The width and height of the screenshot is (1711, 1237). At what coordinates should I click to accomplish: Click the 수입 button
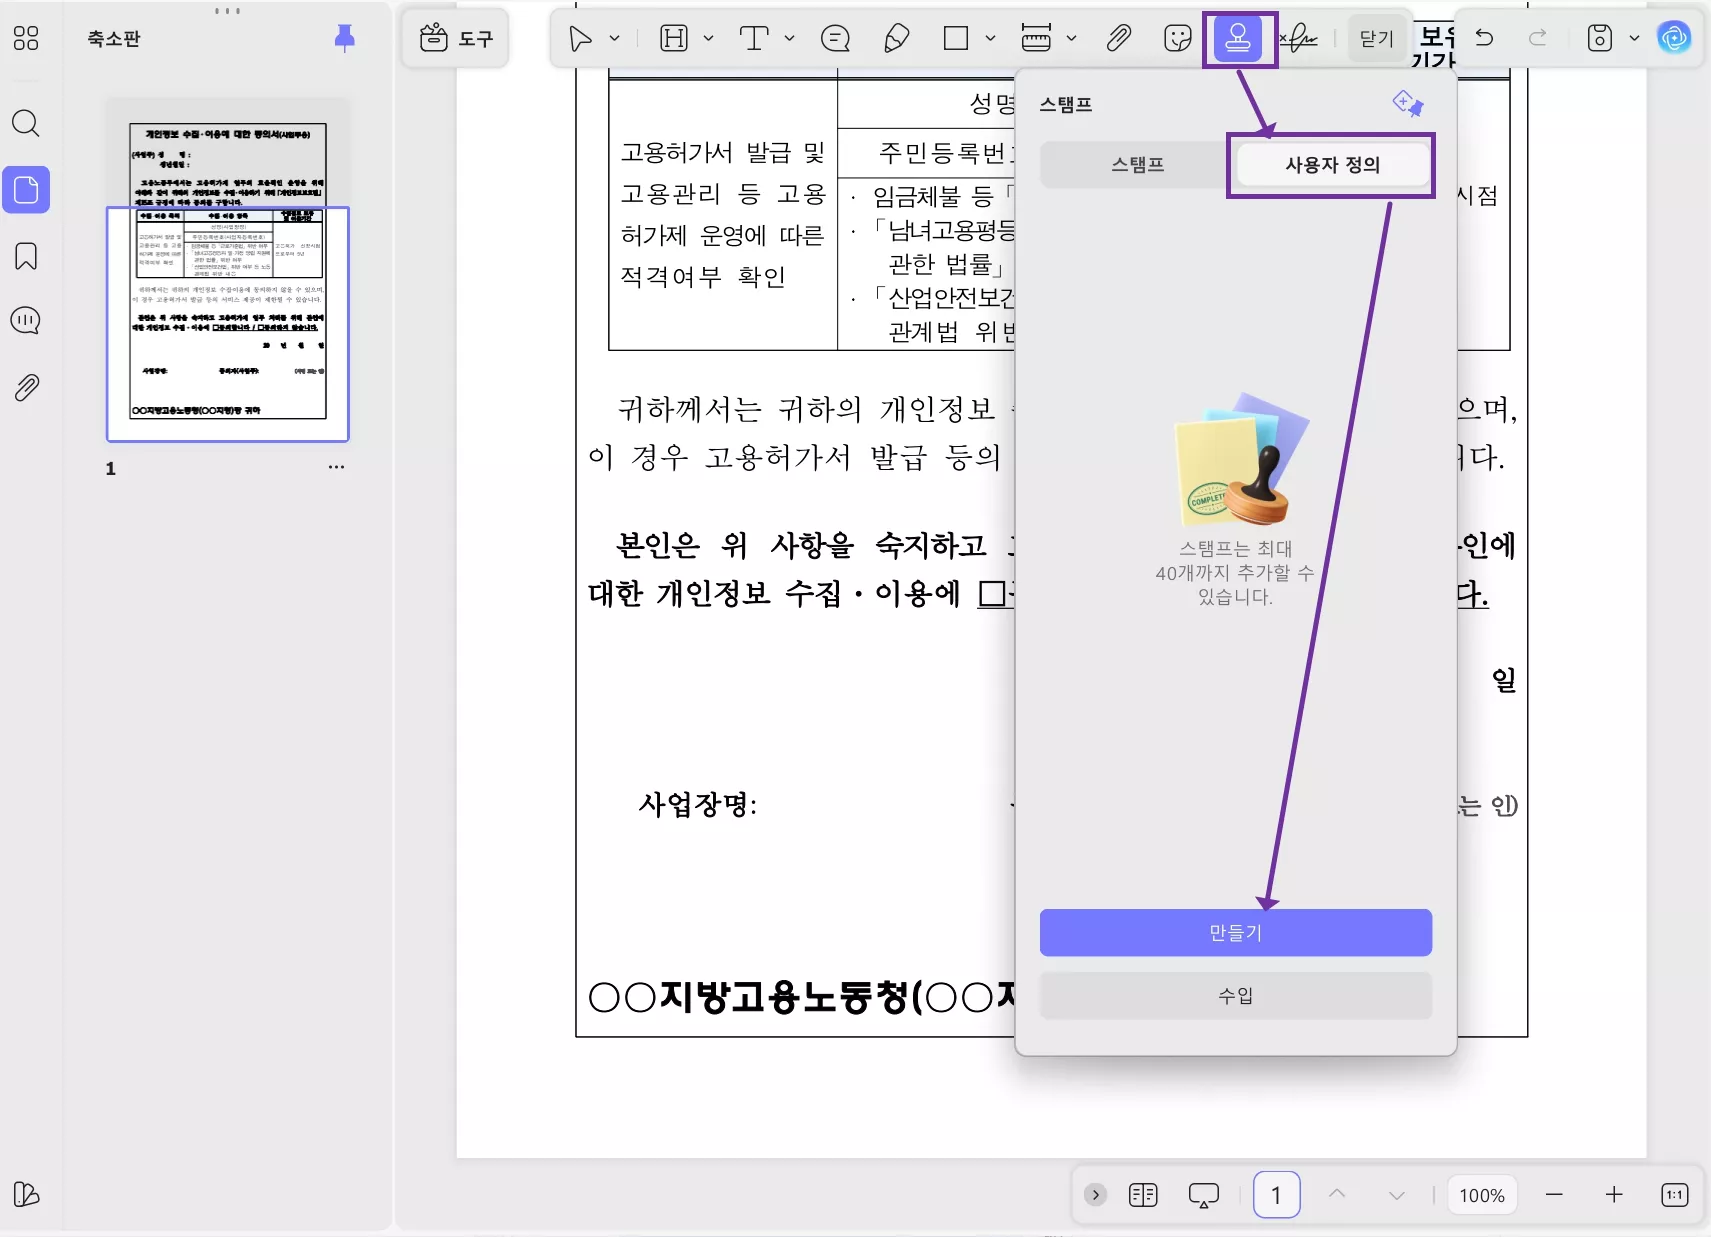(x=1236, y=995)
